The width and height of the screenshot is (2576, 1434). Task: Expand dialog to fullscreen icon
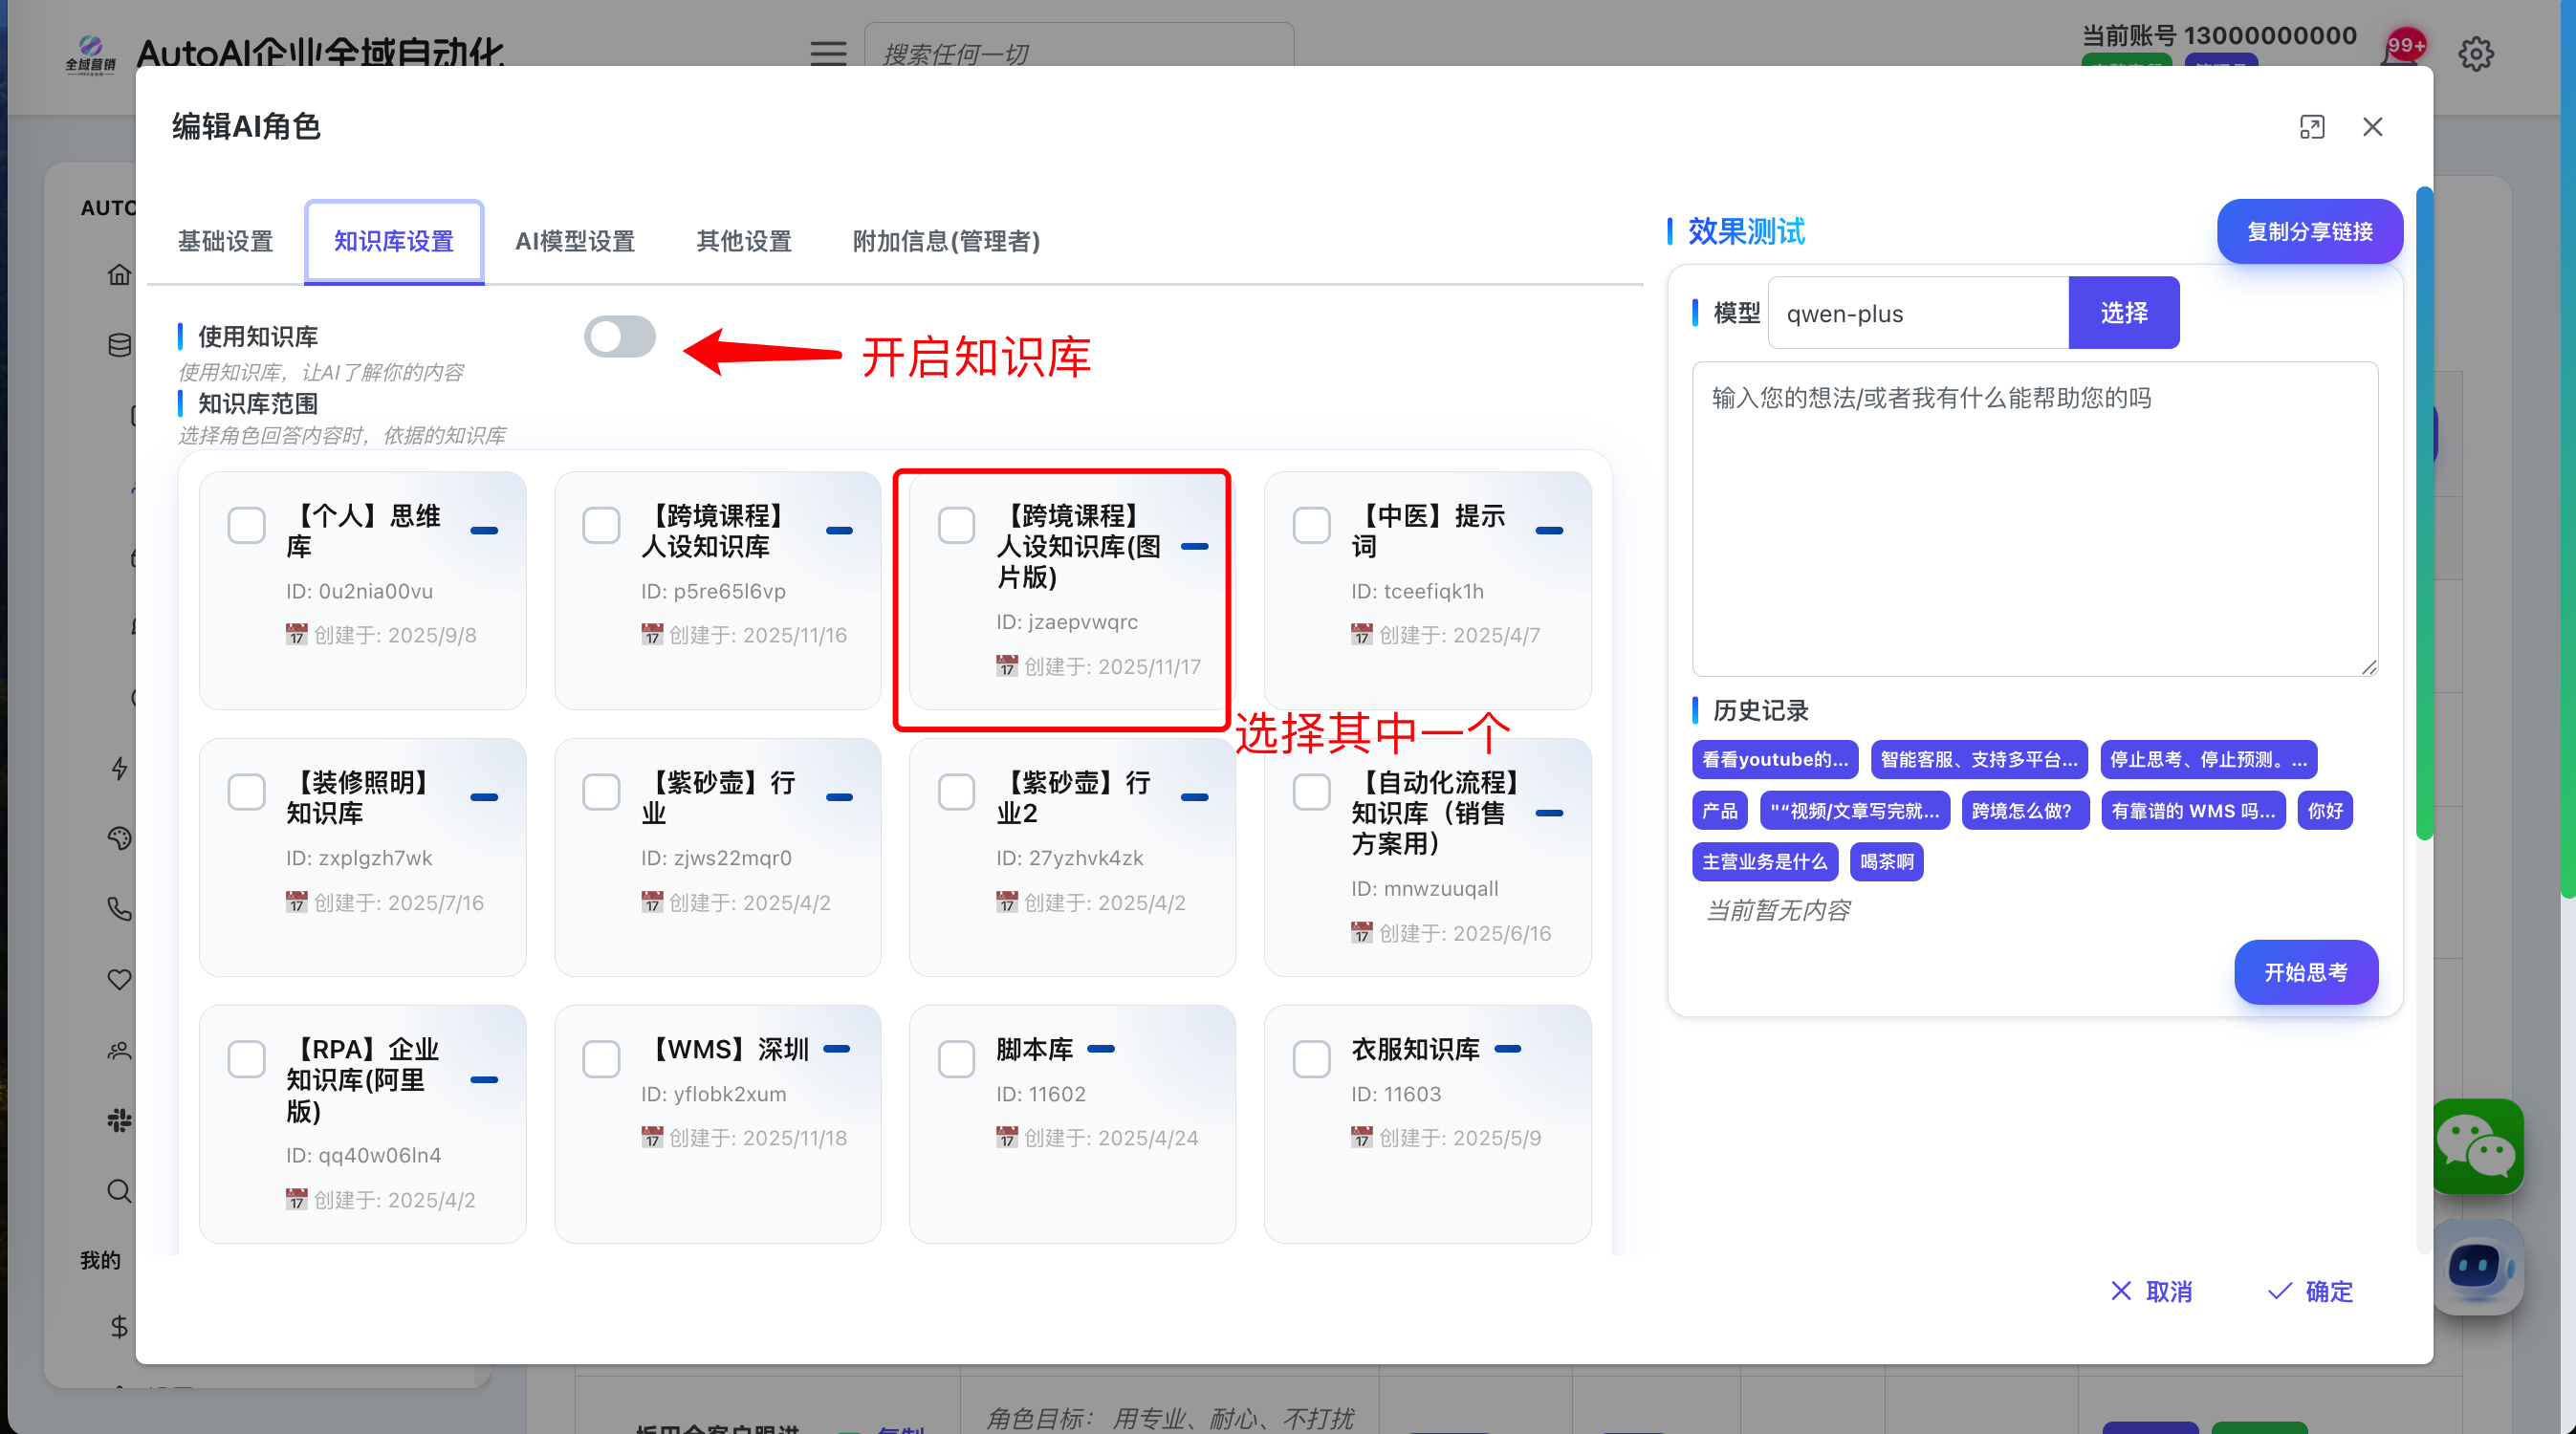pos(2311,127)
